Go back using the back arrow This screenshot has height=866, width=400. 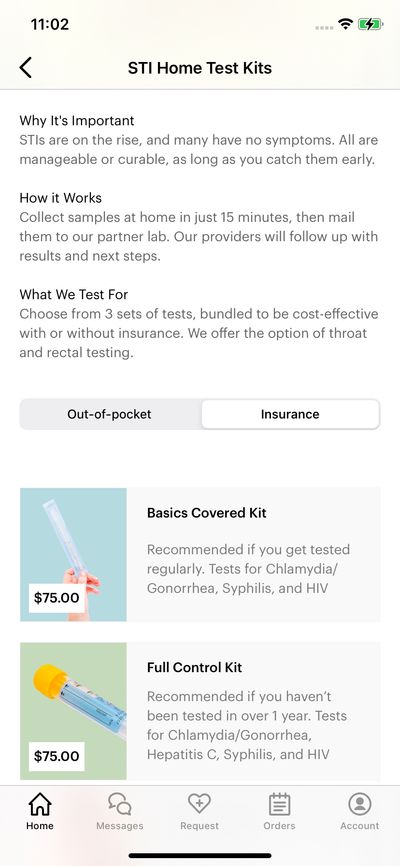pos(25,67)
